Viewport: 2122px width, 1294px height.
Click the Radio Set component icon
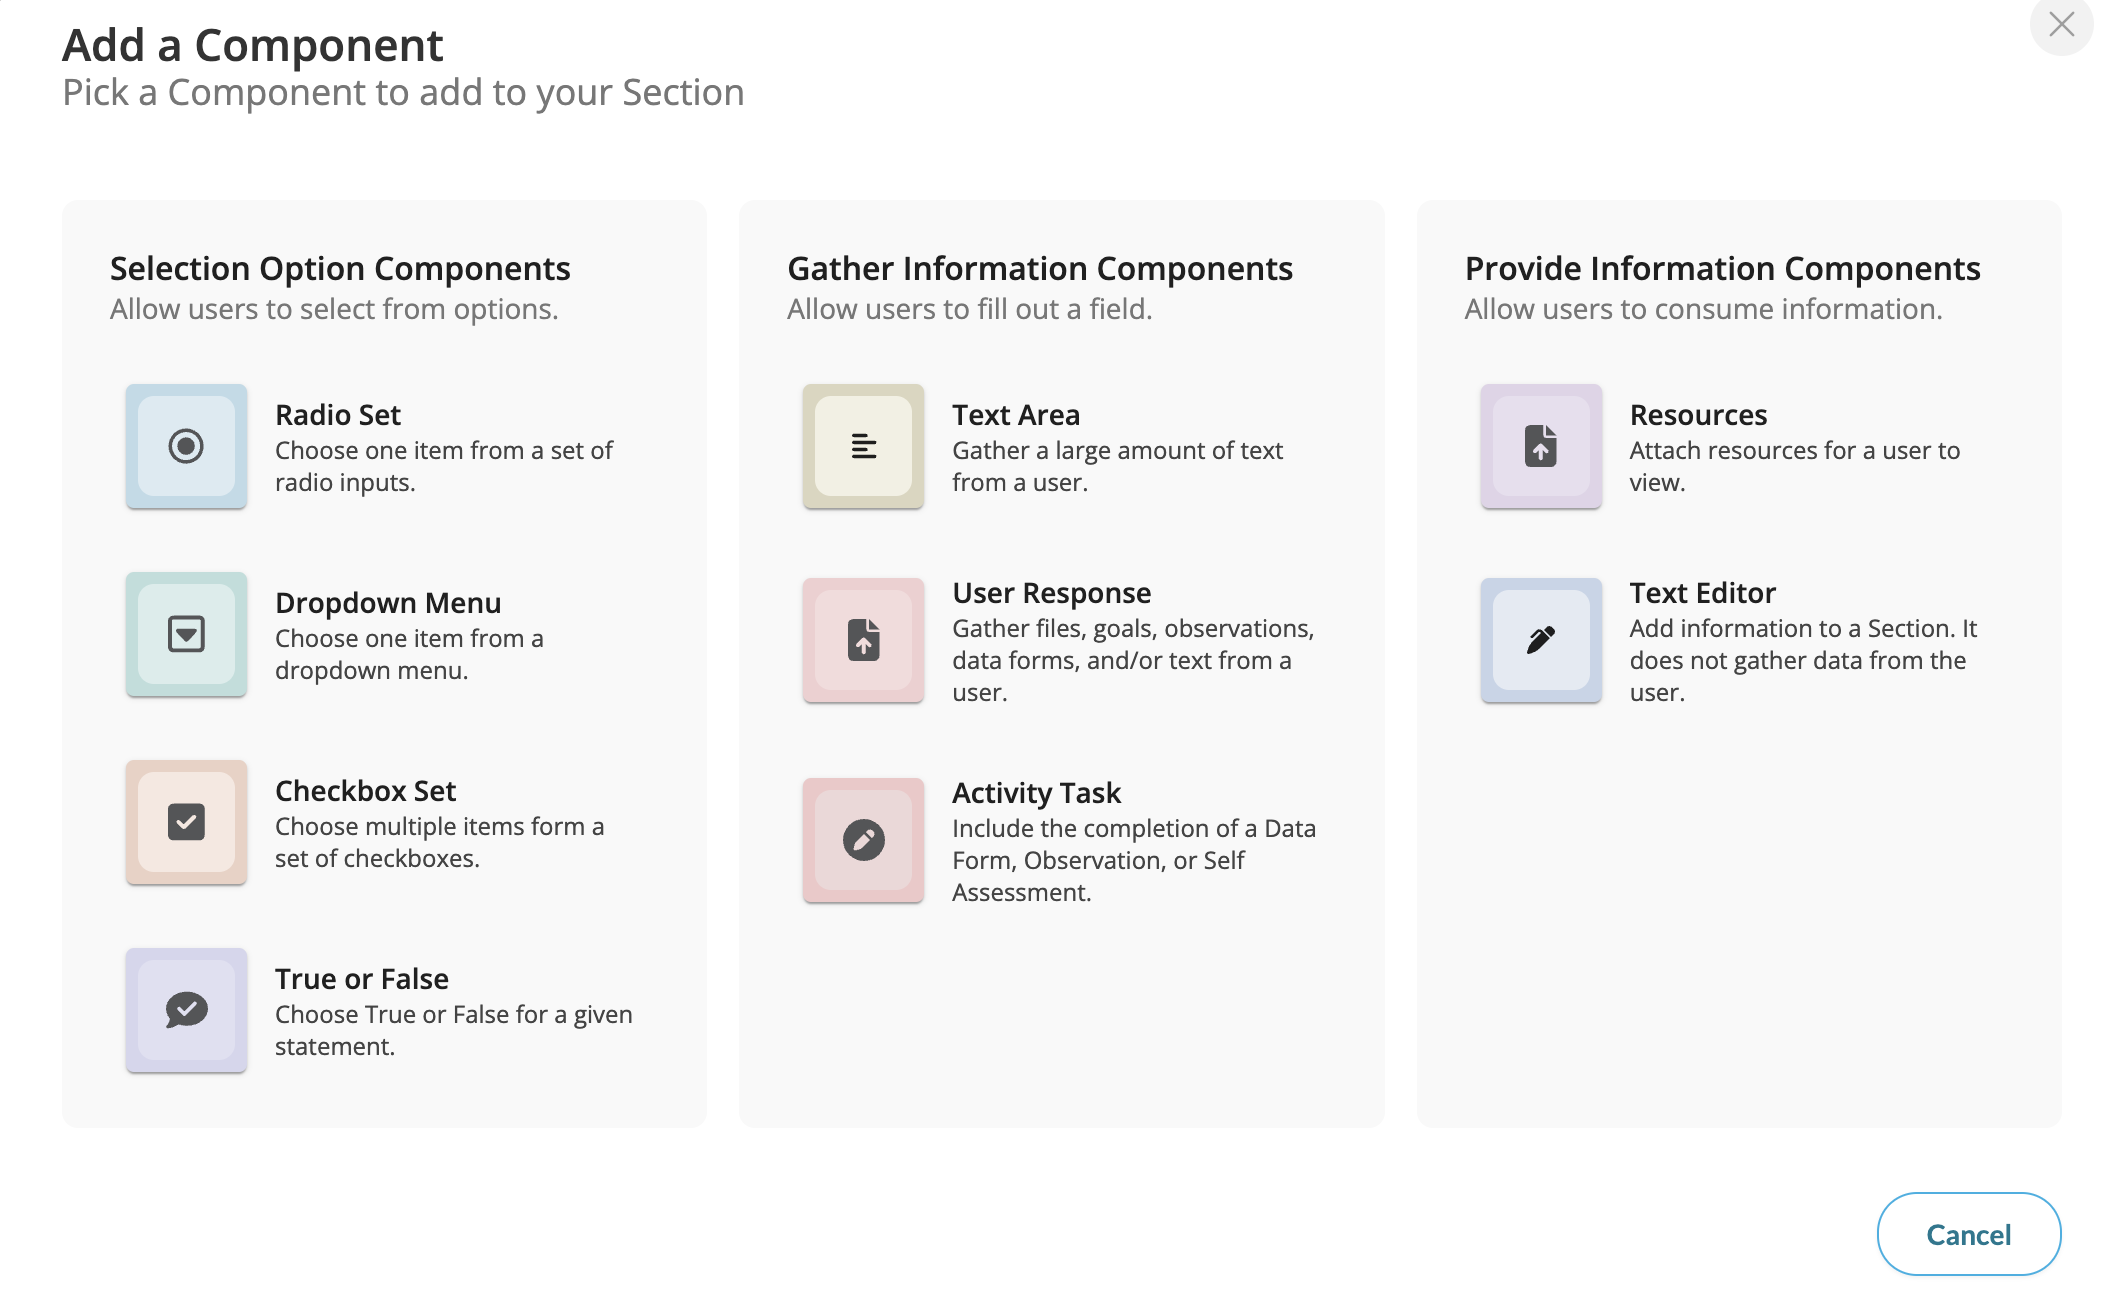tap(186, 446)
